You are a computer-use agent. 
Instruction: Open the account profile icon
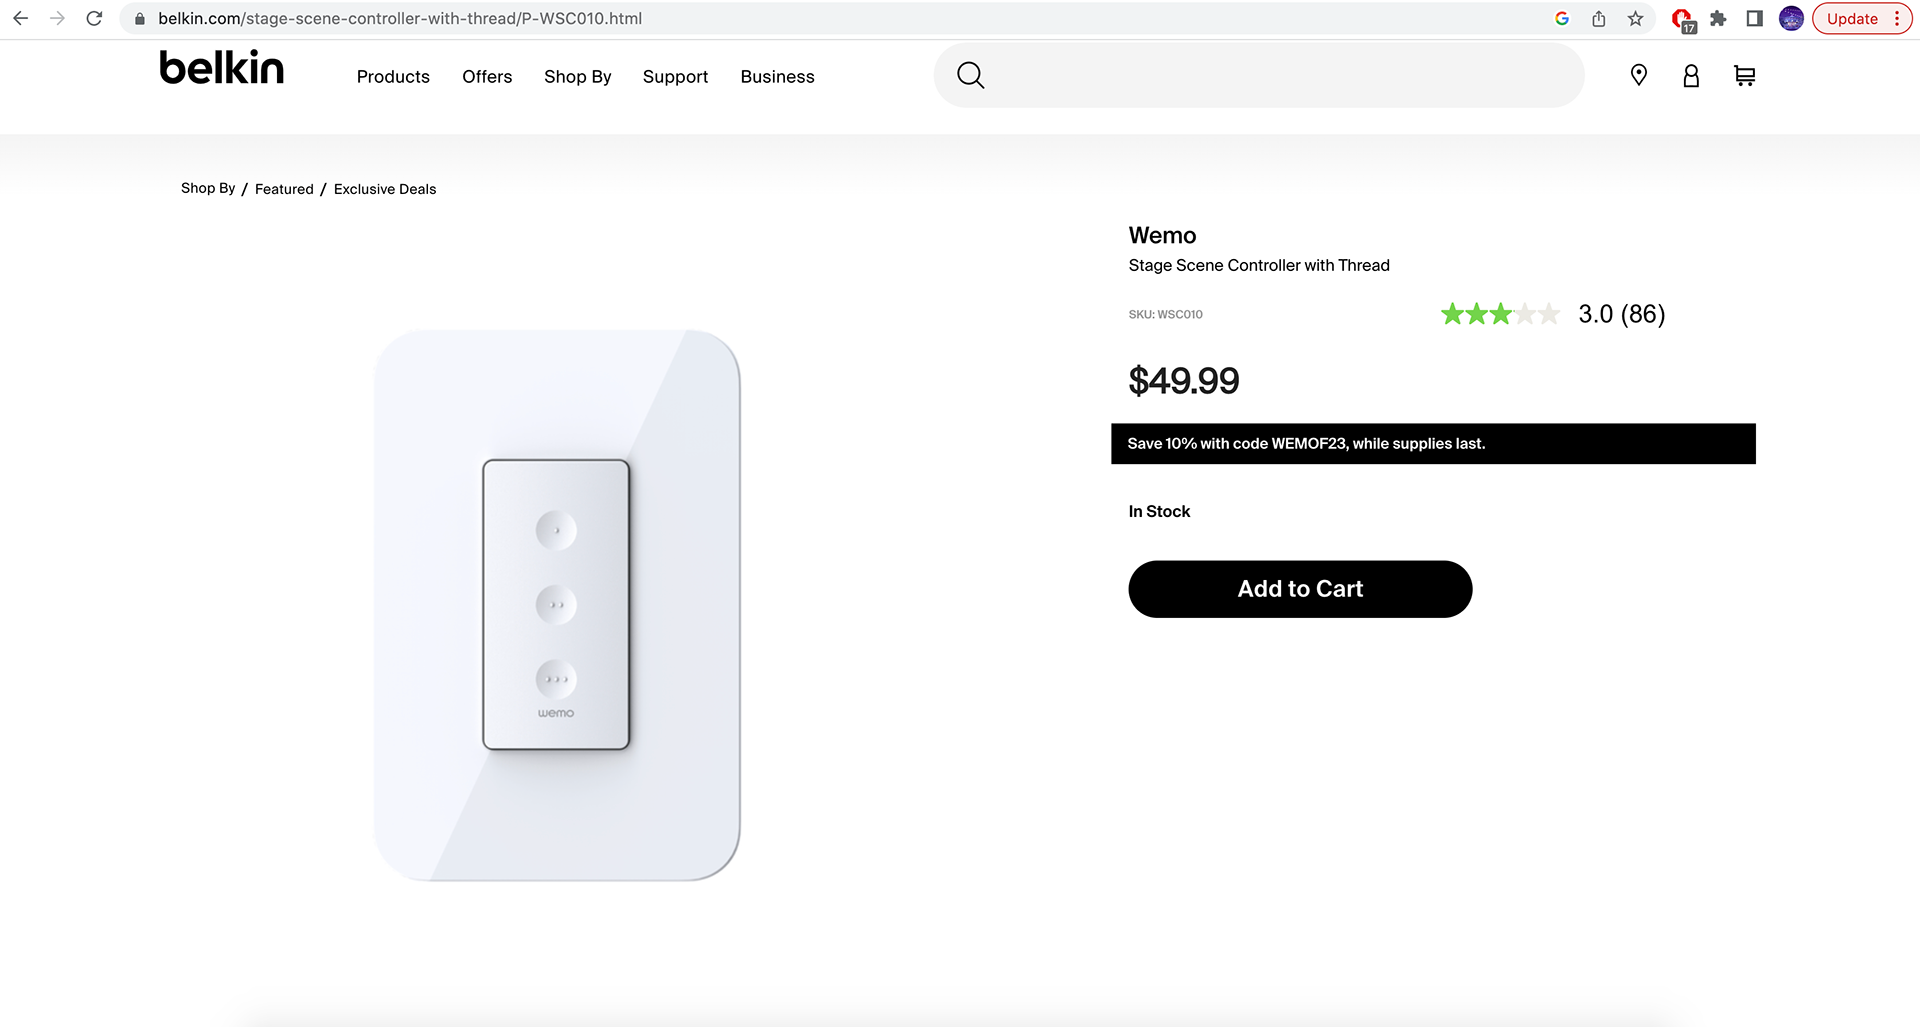[x=1691, y=76]
